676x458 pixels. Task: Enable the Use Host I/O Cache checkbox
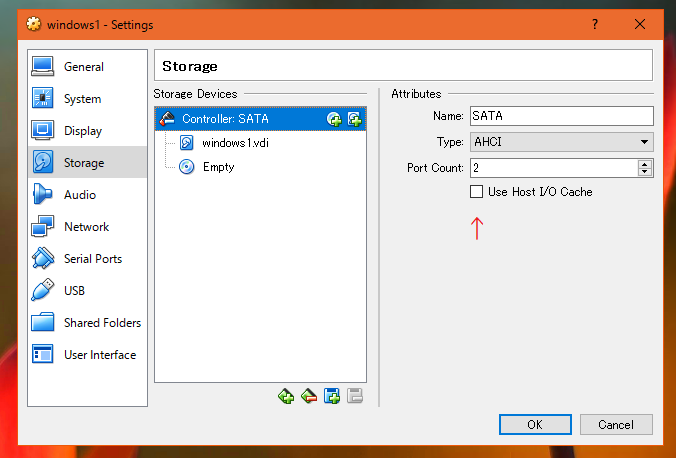476,191
